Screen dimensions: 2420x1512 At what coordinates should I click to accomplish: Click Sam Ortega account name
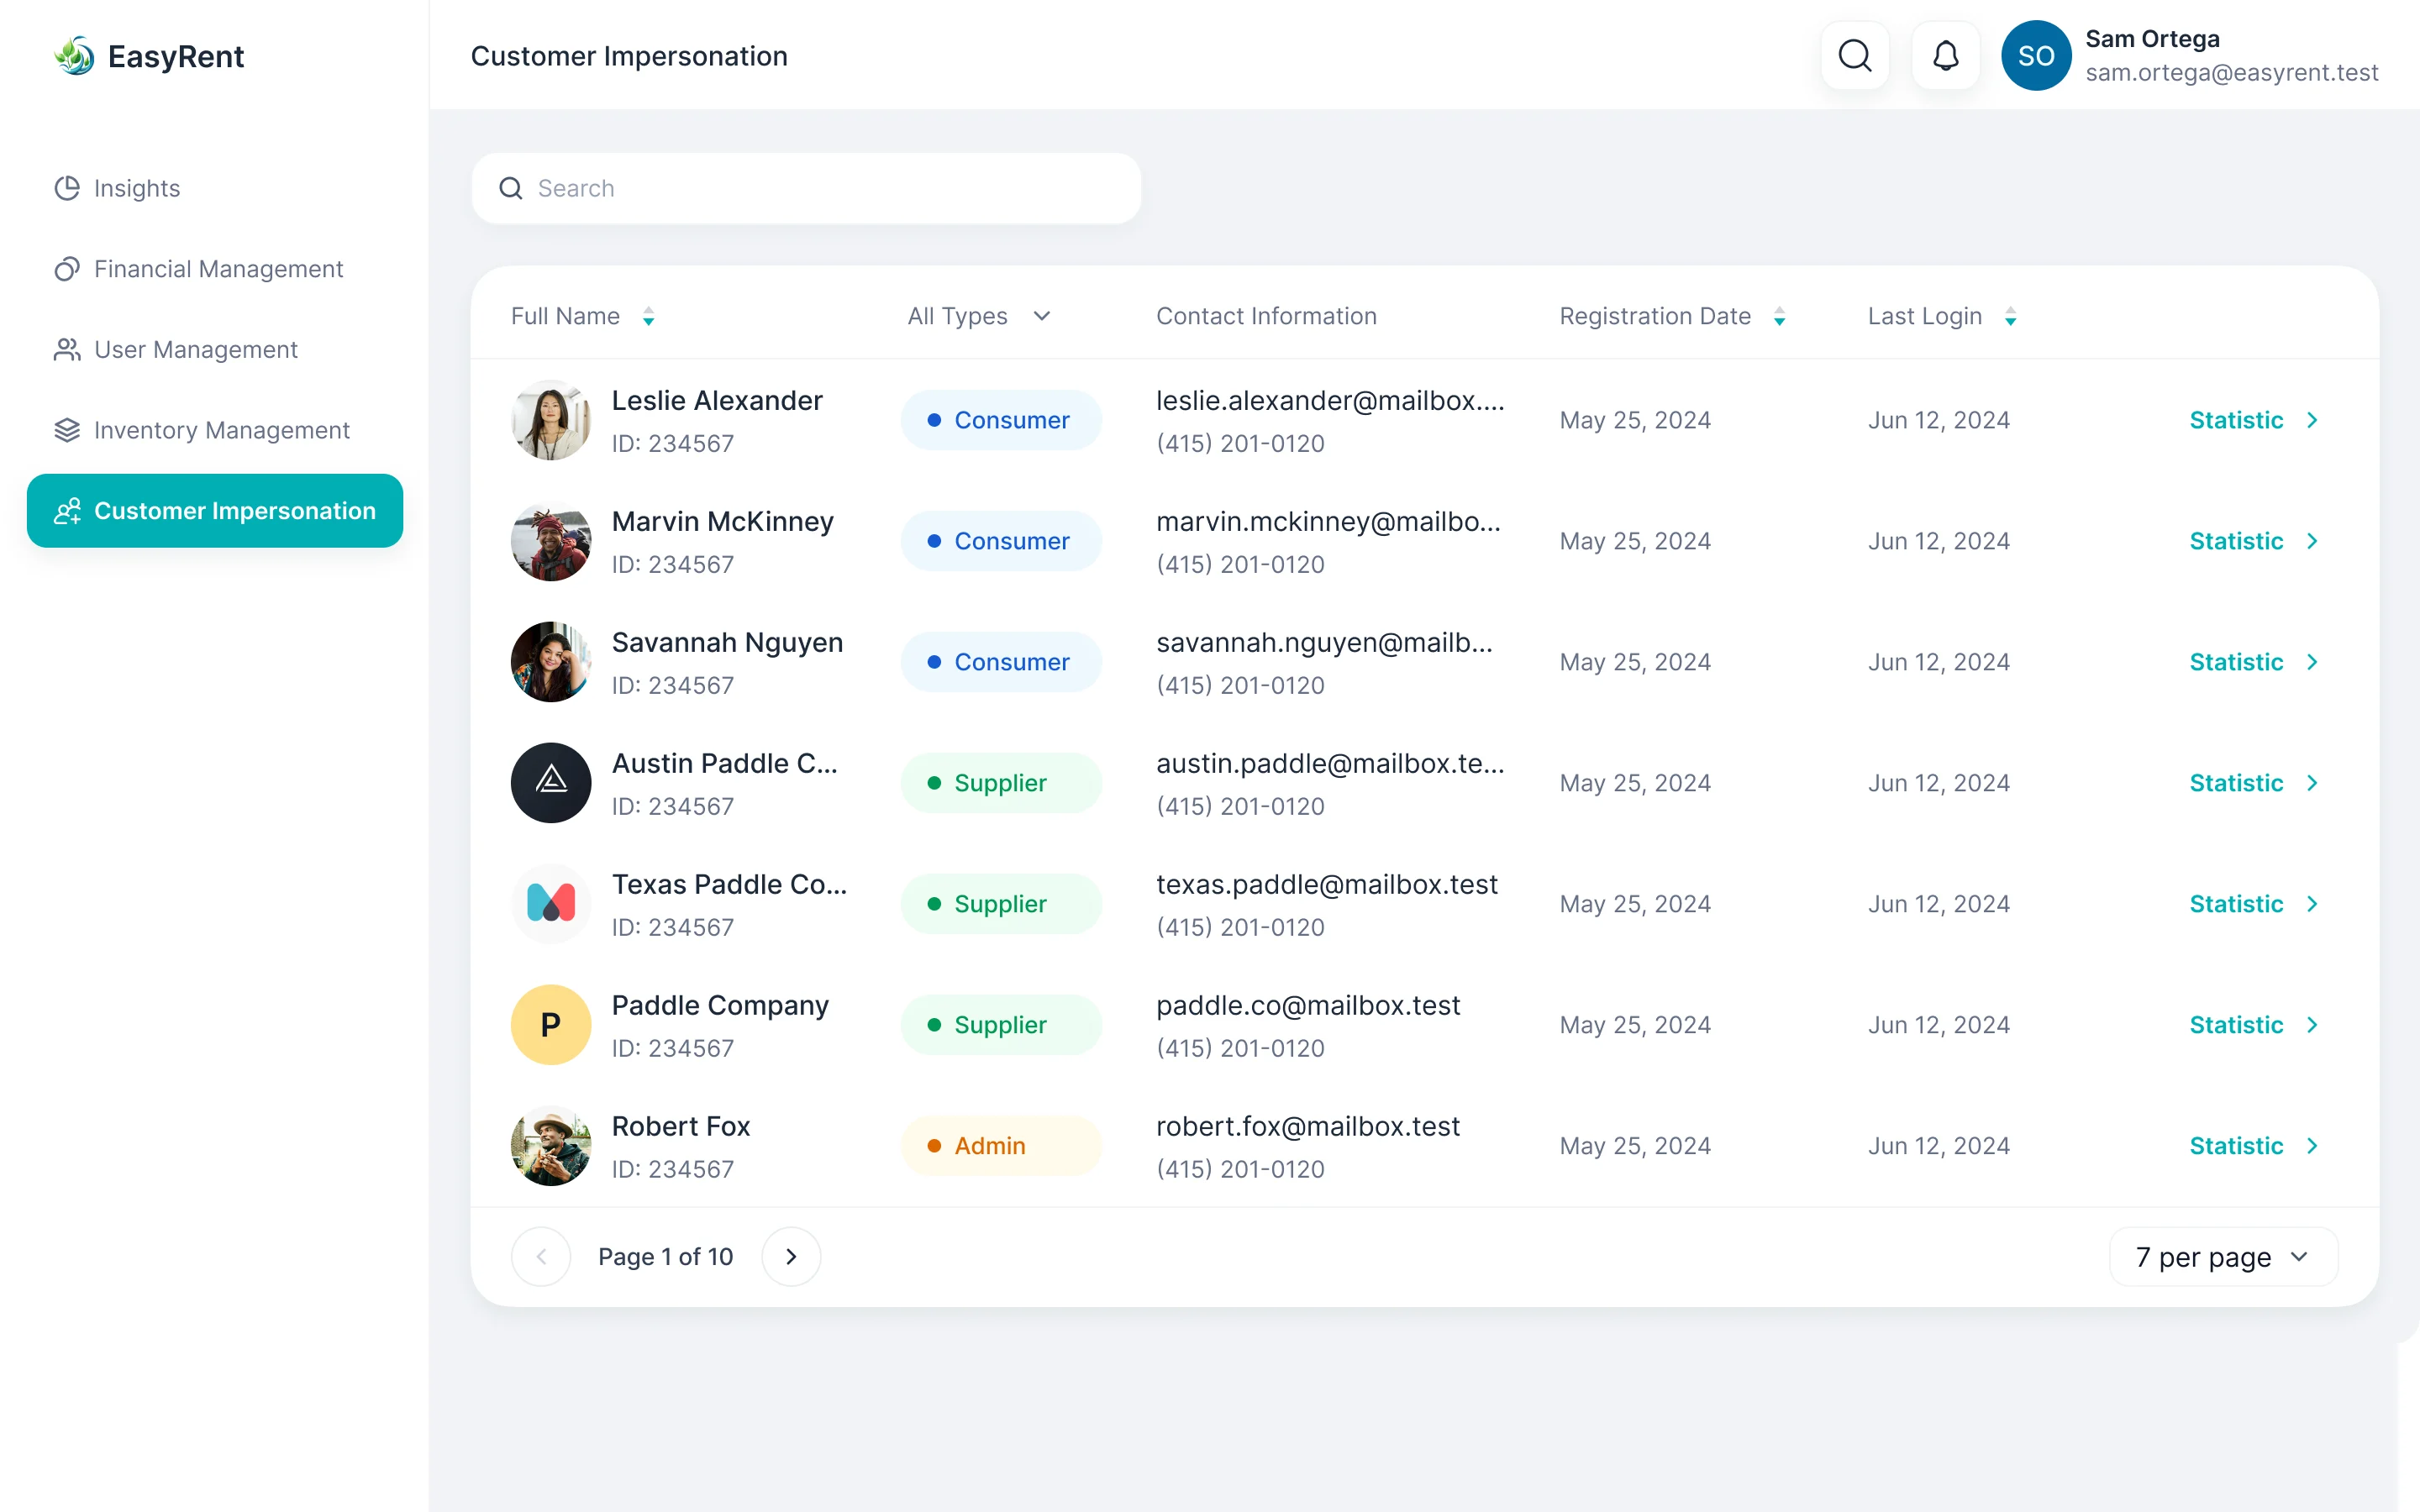2152,39
